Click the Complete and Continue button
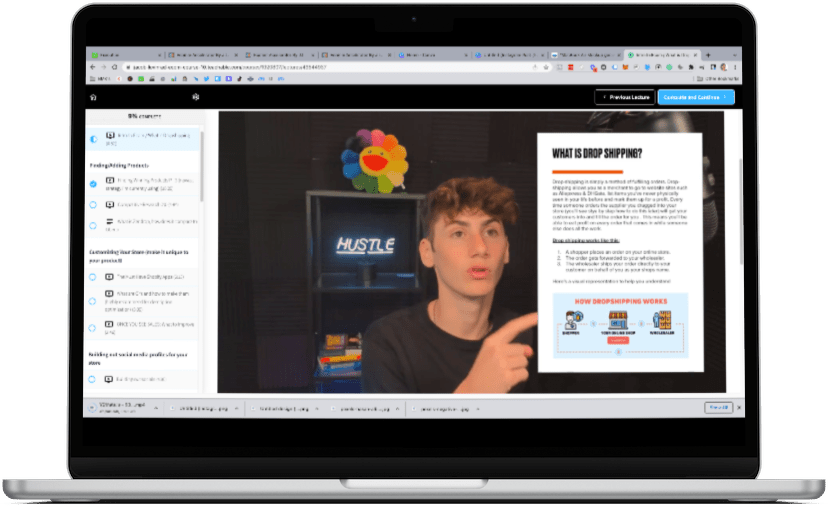Viewport: 828px width, 507px height. [695, 97]
